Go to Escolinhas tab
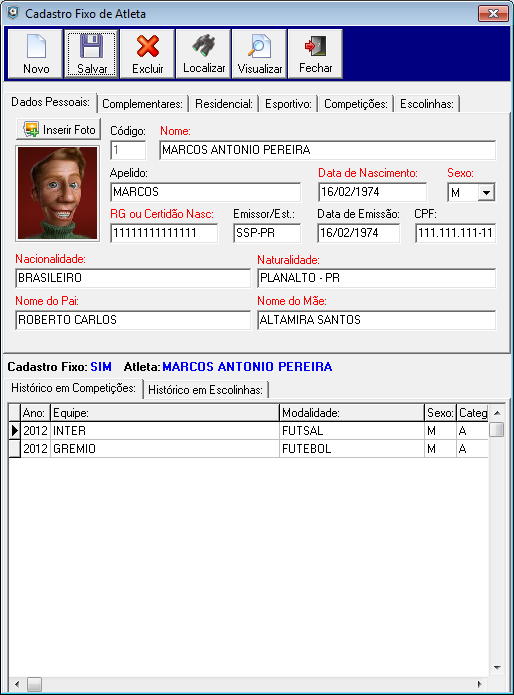The width and height of the screenshot is (514, 695). point(427,104)
